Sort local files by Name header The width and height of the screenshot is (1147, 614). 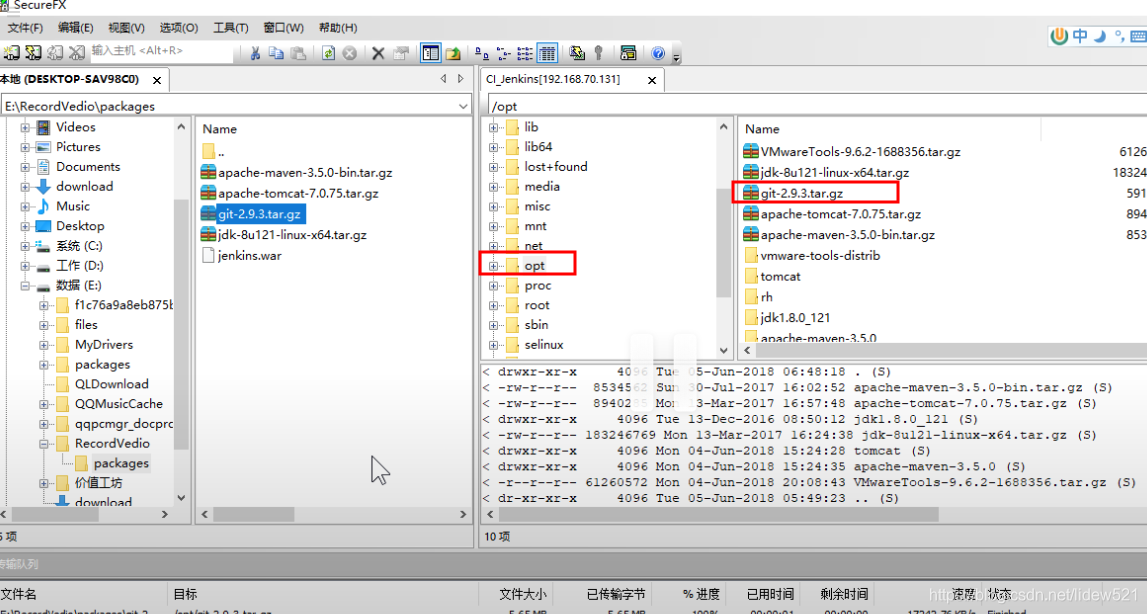219,129
